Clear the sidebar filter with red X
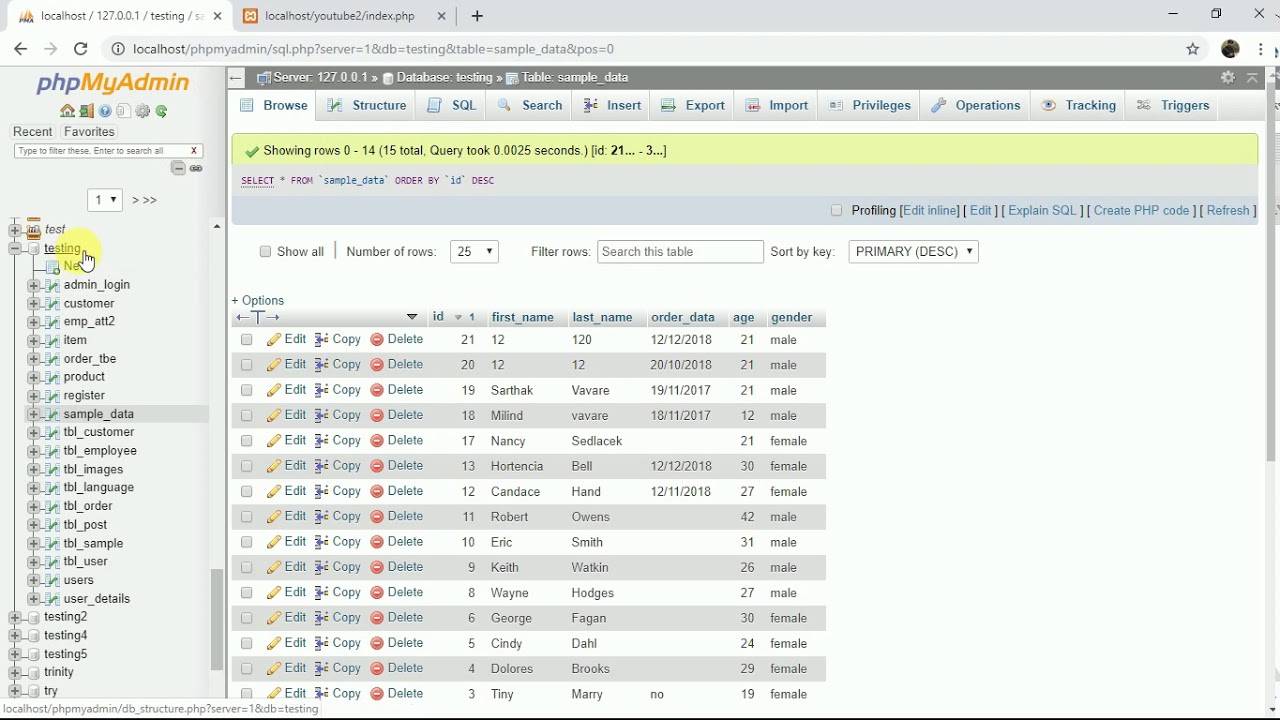1280x720 pixels. coord(194,151)
